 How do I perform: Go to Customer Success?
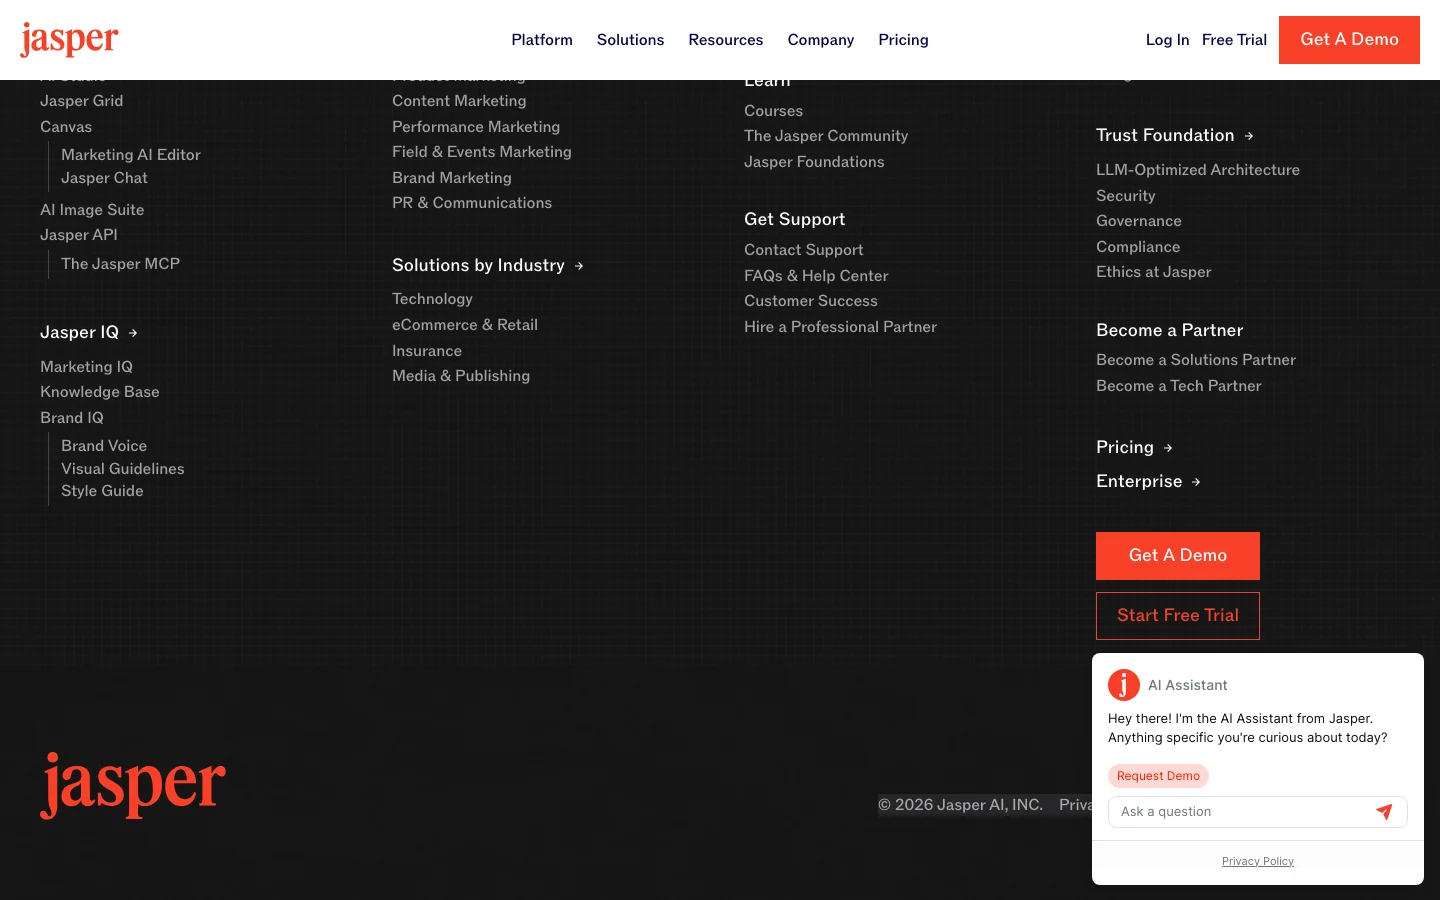[x=811, y=301]
